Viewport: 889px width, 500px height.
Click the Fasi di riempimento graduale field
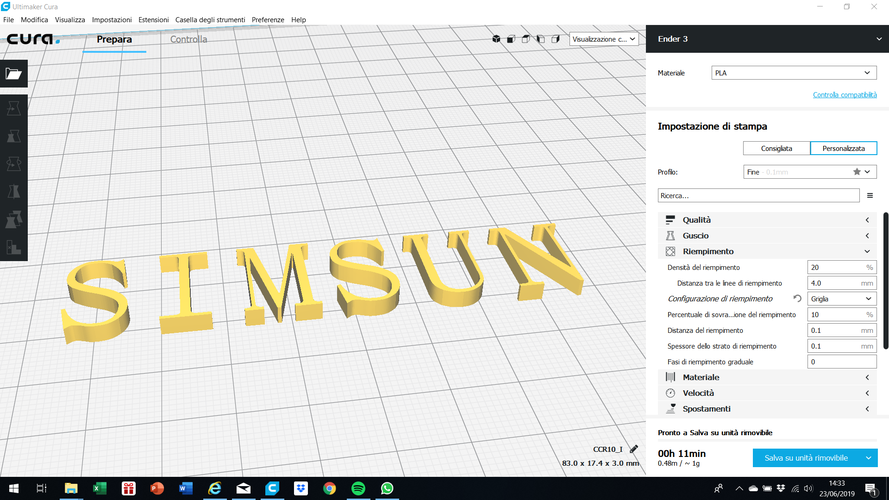(x=841, y=362)
